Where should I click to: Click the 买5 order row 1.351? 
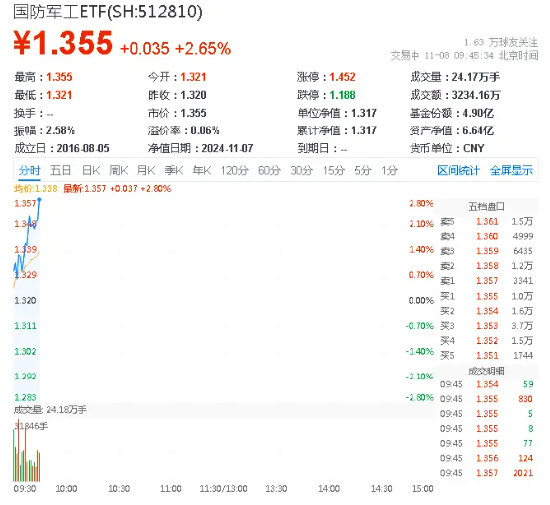pos(487,356)
